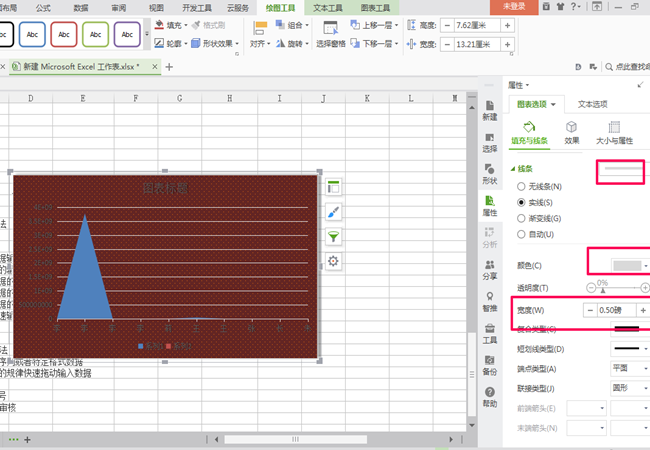This screenshot has height=450, width=650.
Task: Switch to the 文本工具 ribbon tab
Action: (327, 8)
